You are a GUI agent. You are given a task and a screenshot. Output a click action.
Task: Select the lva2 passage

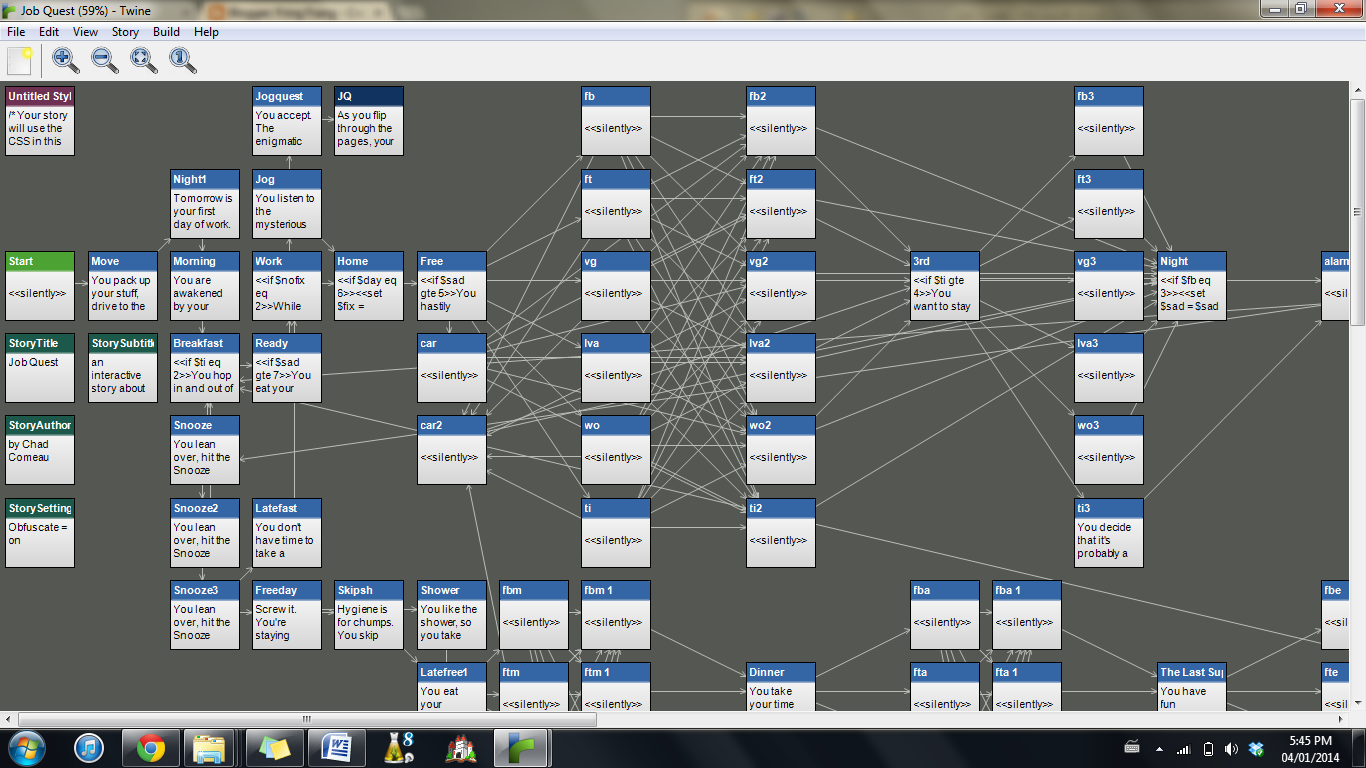click(781, 367)
